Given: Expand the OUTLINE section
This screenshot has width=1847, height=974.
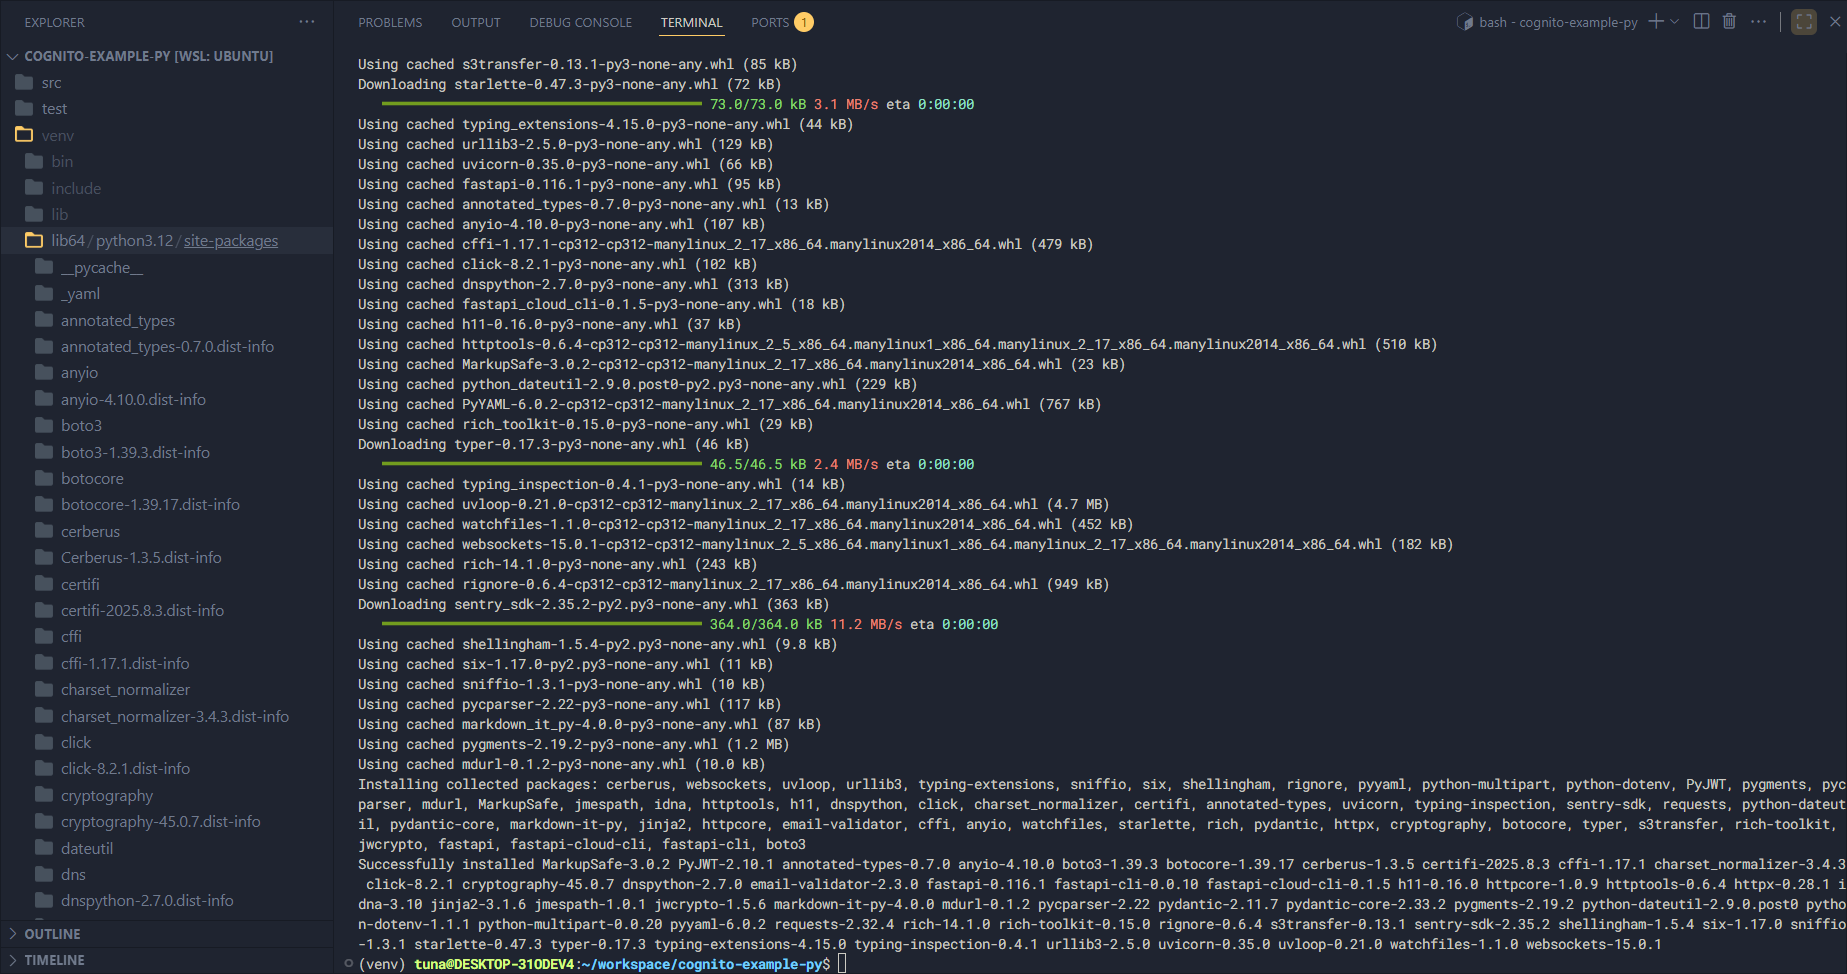Looking at the screenshot, I should click(x=52, y=934).
